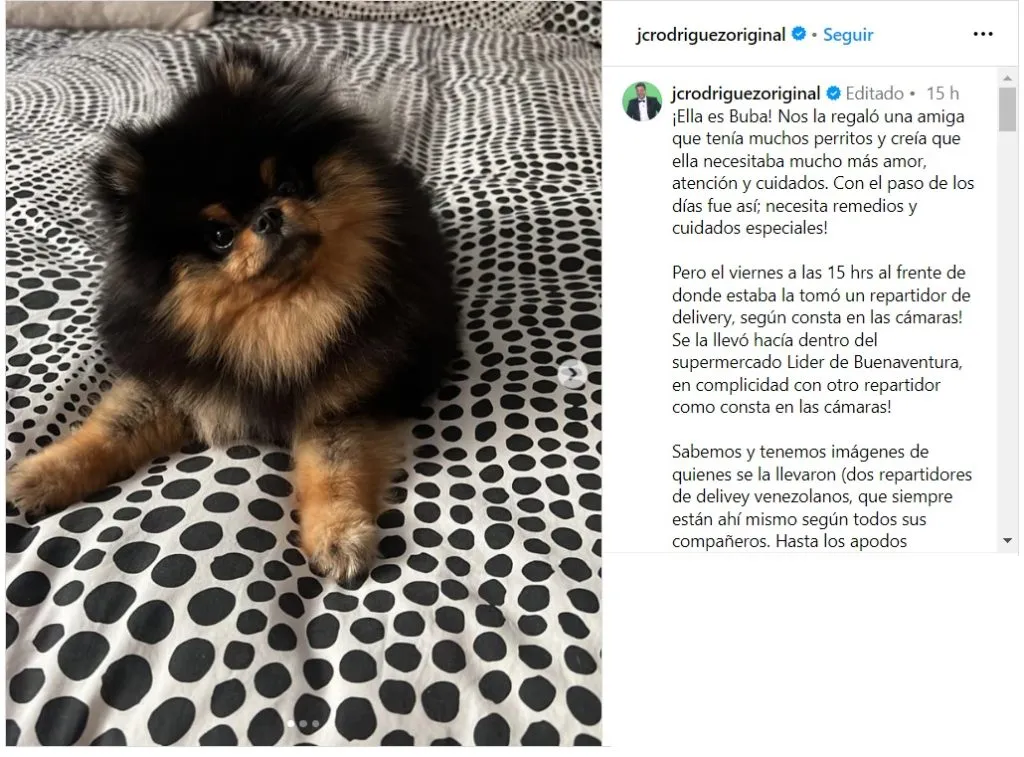This screenshot has height=757, width=1024.
Task: Advance to the next photo with carousel arrow
Action: (573, 374)
